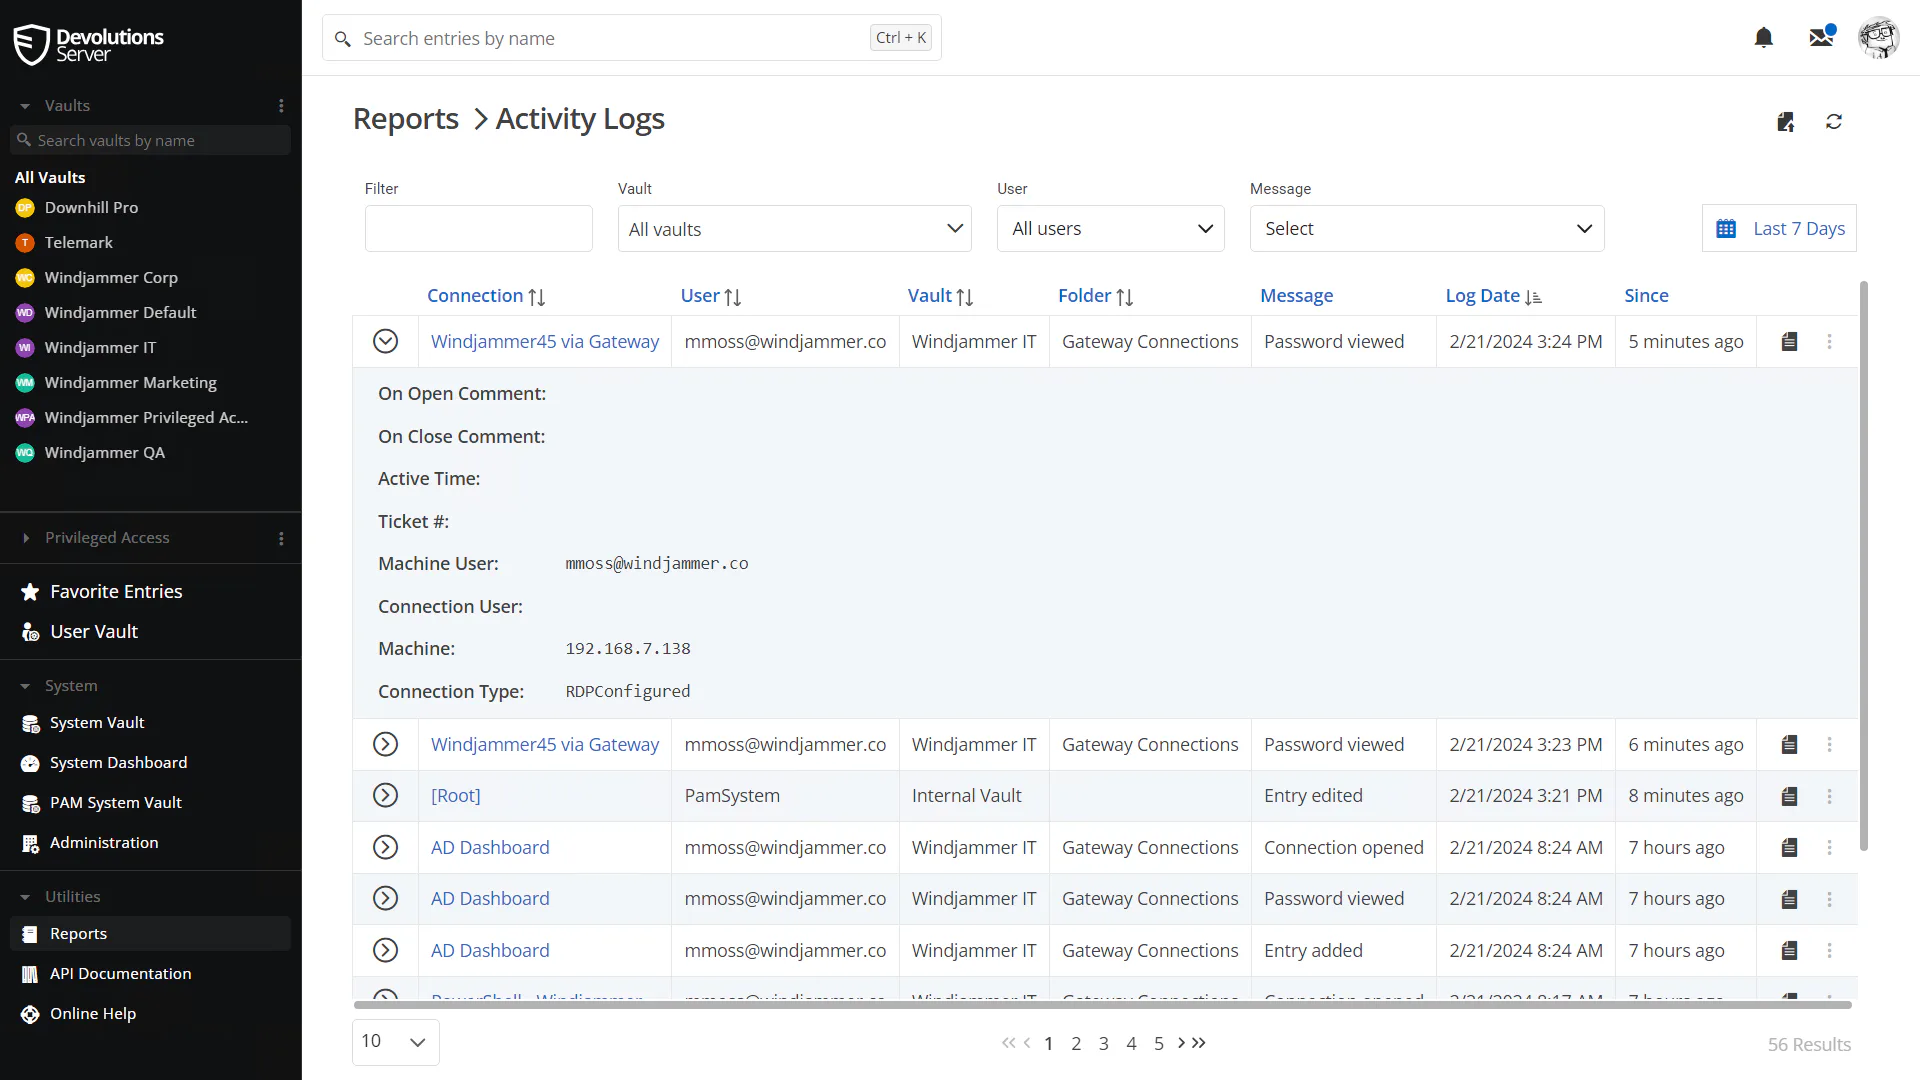This screenshot has width=1920, height=1080.
Task: Open Downhill Pro vault
Action: click(91, 208)
